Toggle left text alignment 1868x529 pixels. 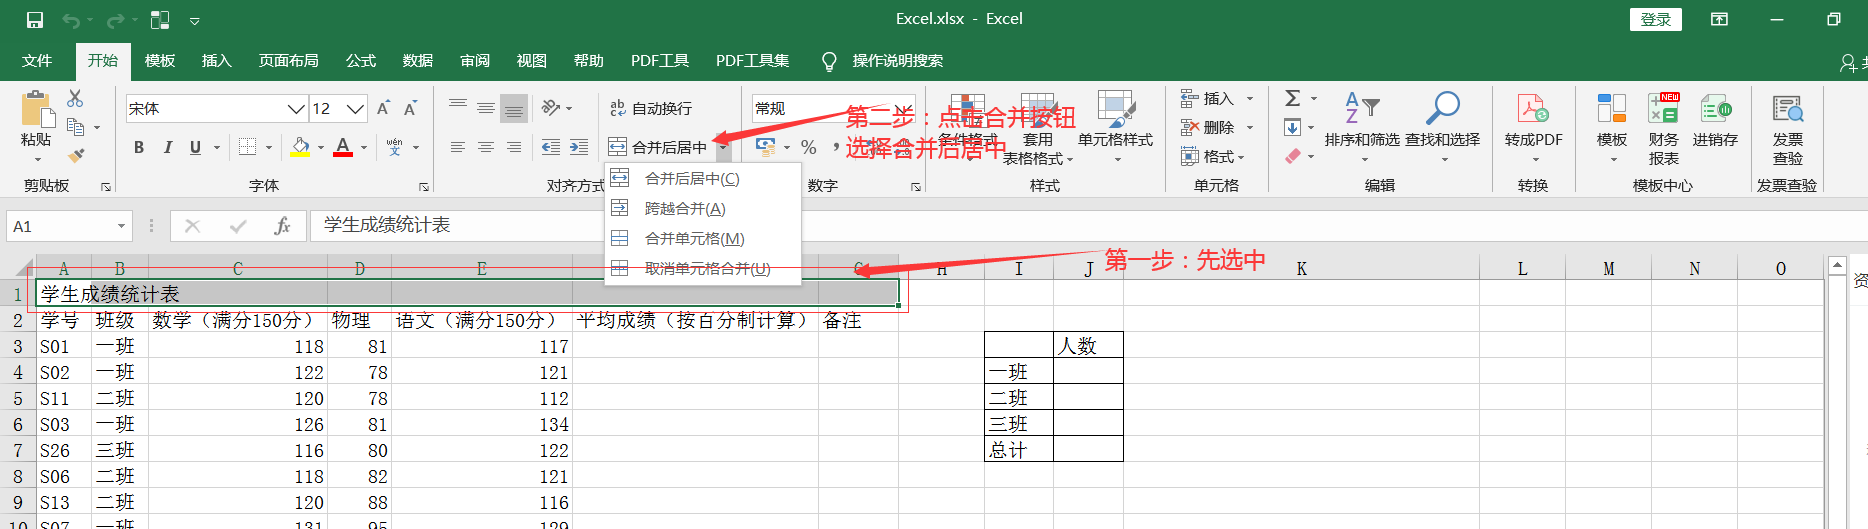(x=458, y=147)
